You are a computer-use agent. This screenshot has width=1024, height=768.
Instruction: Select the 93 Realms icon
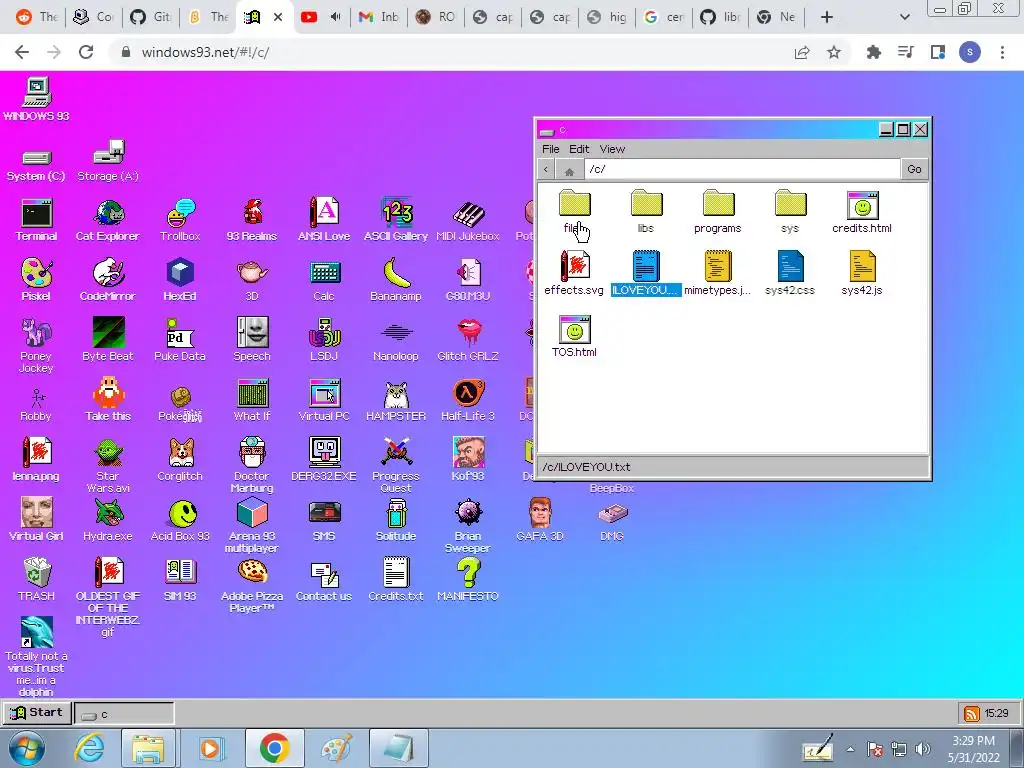(252, 220)
